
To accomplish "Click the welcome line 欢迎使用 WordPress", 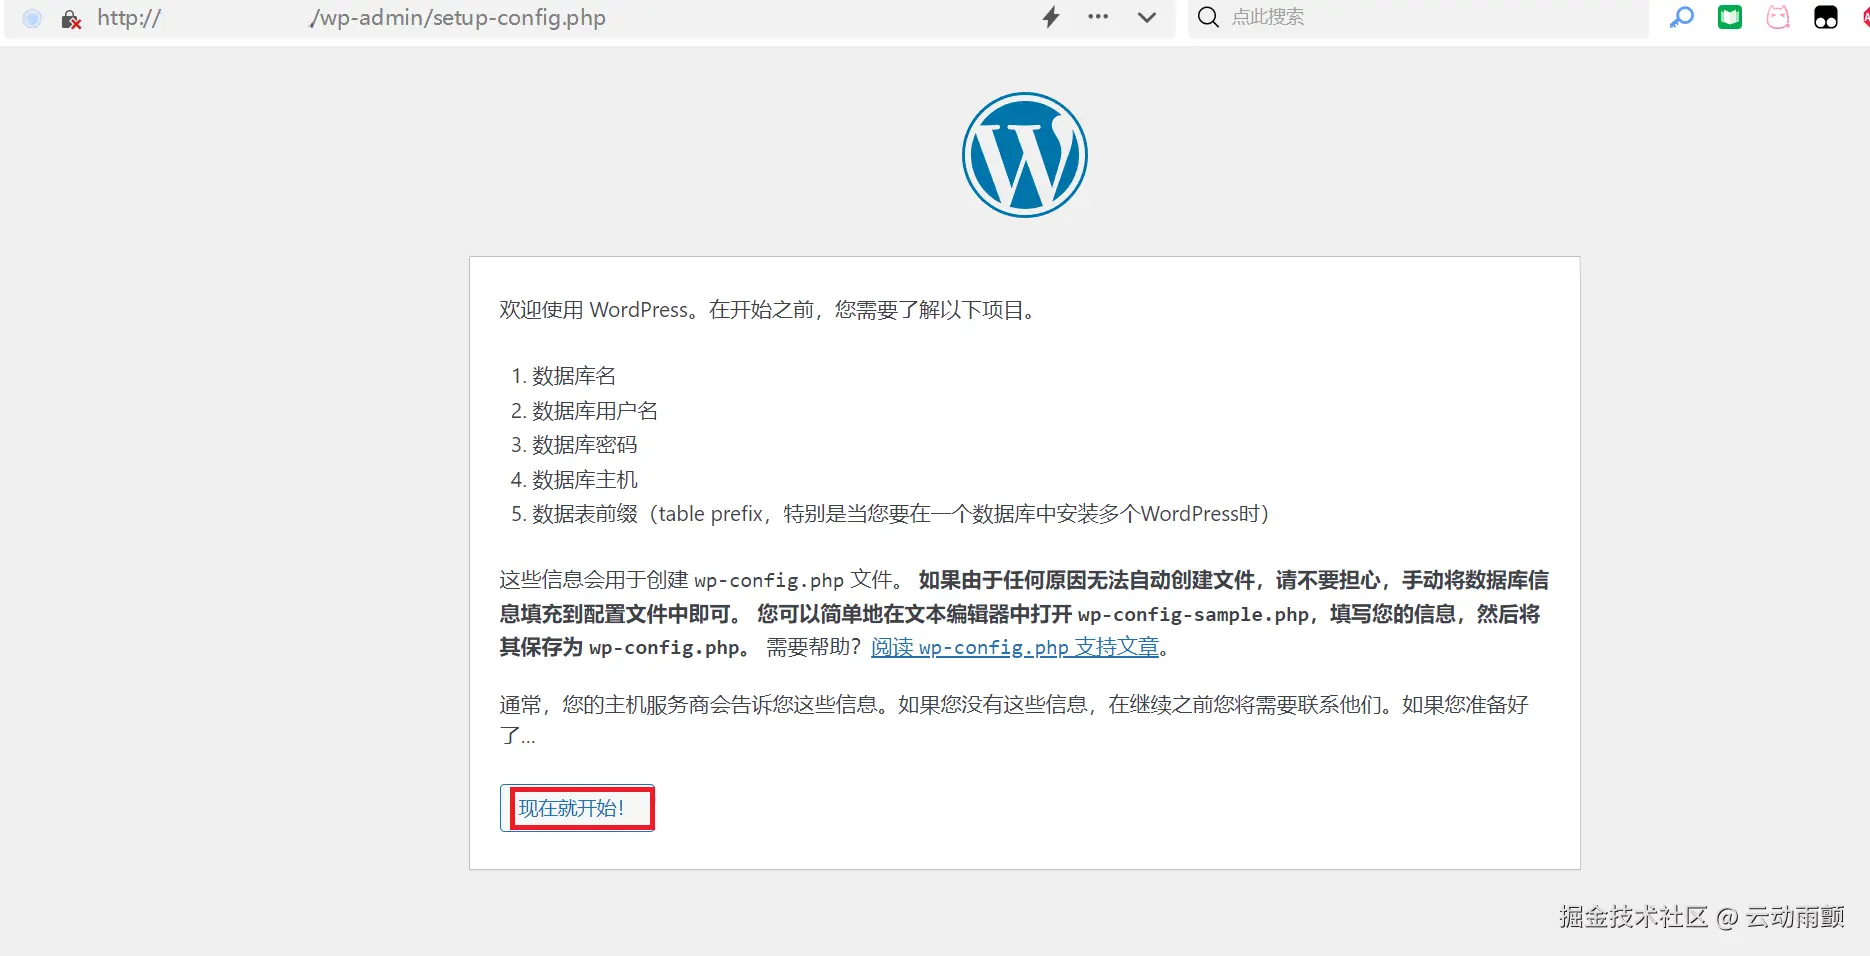I will [767, 310].
